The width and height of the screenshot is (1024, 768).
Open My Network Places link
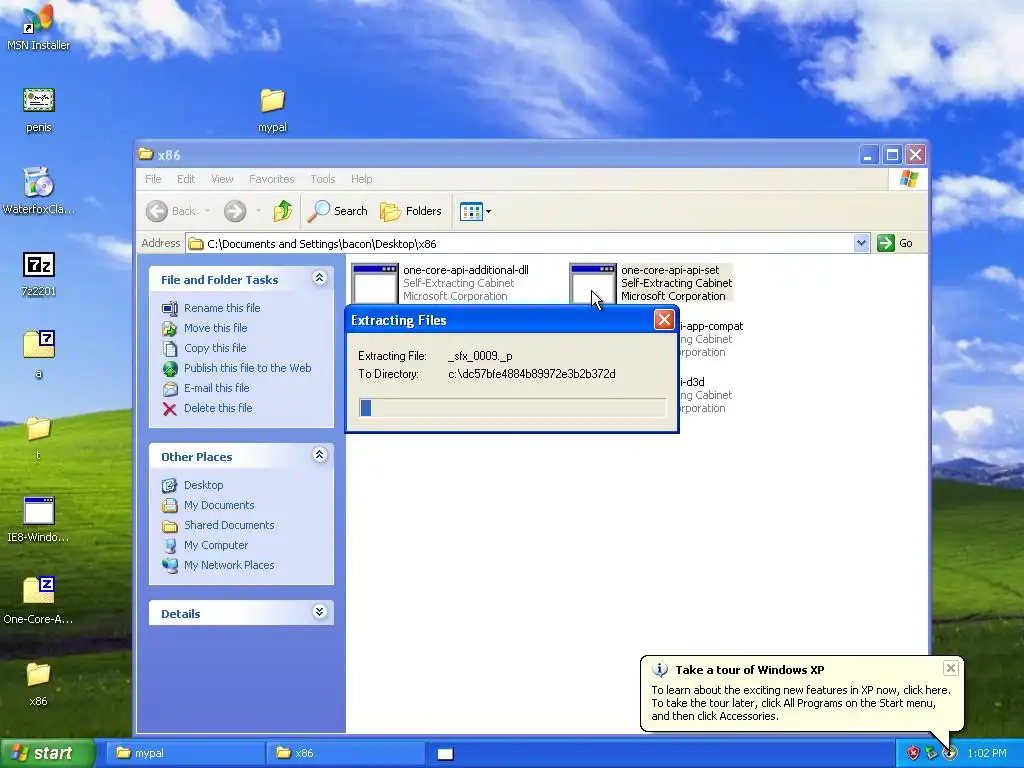click(218, 566)
